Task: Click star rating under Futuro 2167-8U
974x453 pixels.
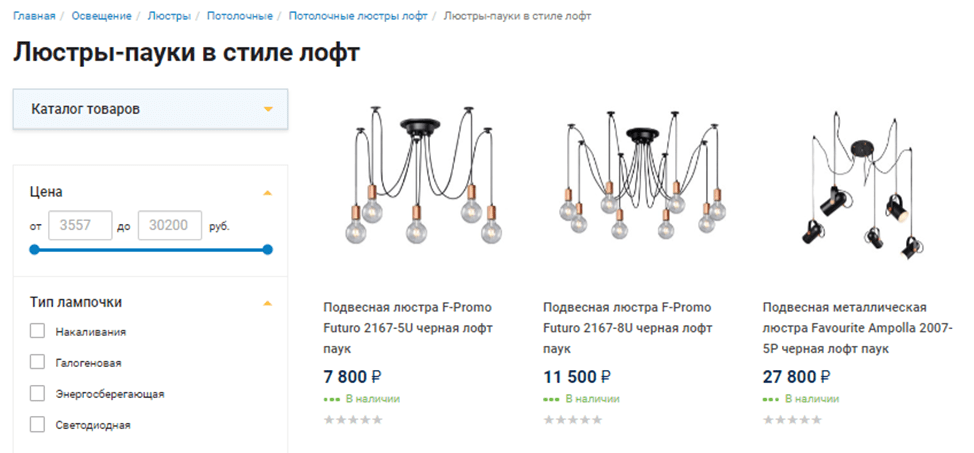Action: tap(572, 420)
